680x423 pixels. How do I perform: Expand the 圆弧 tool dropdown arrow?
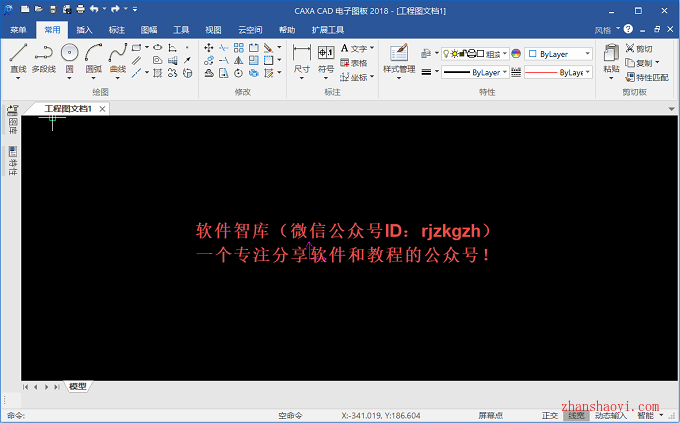point(94,78)
